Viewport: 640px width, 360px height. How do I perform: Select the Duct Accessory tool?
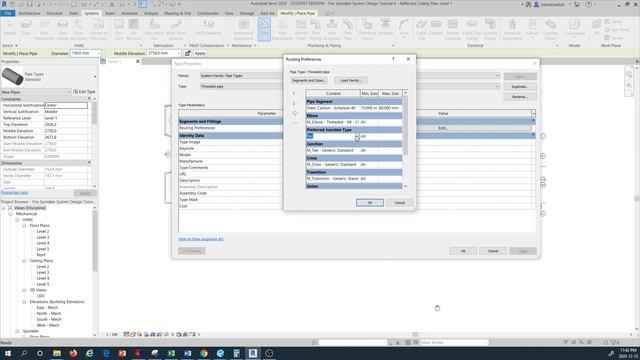click(78, 28)
